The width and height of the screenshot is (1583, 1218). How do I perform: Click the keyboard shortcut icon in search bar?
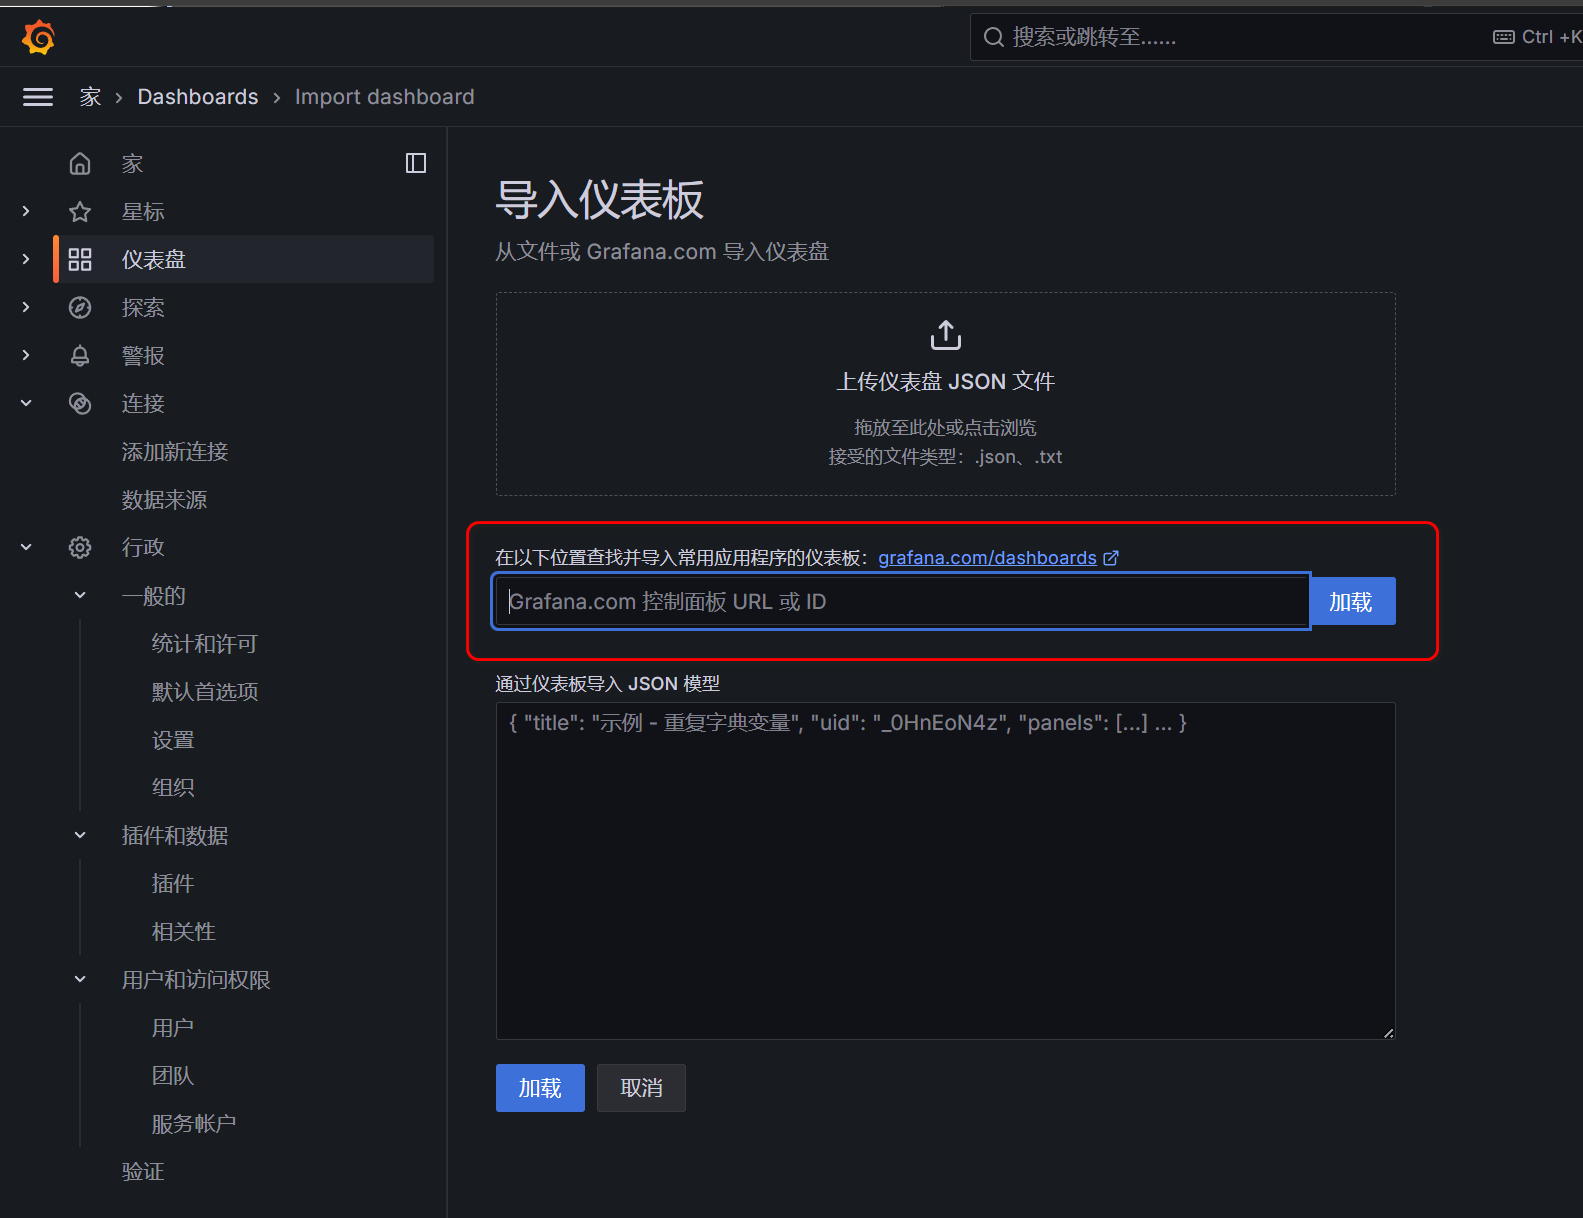click(1503, 37)
